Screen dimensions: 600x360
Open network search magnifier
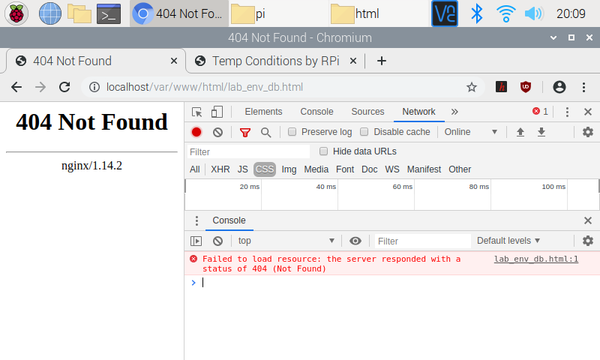tap(266, 132)
